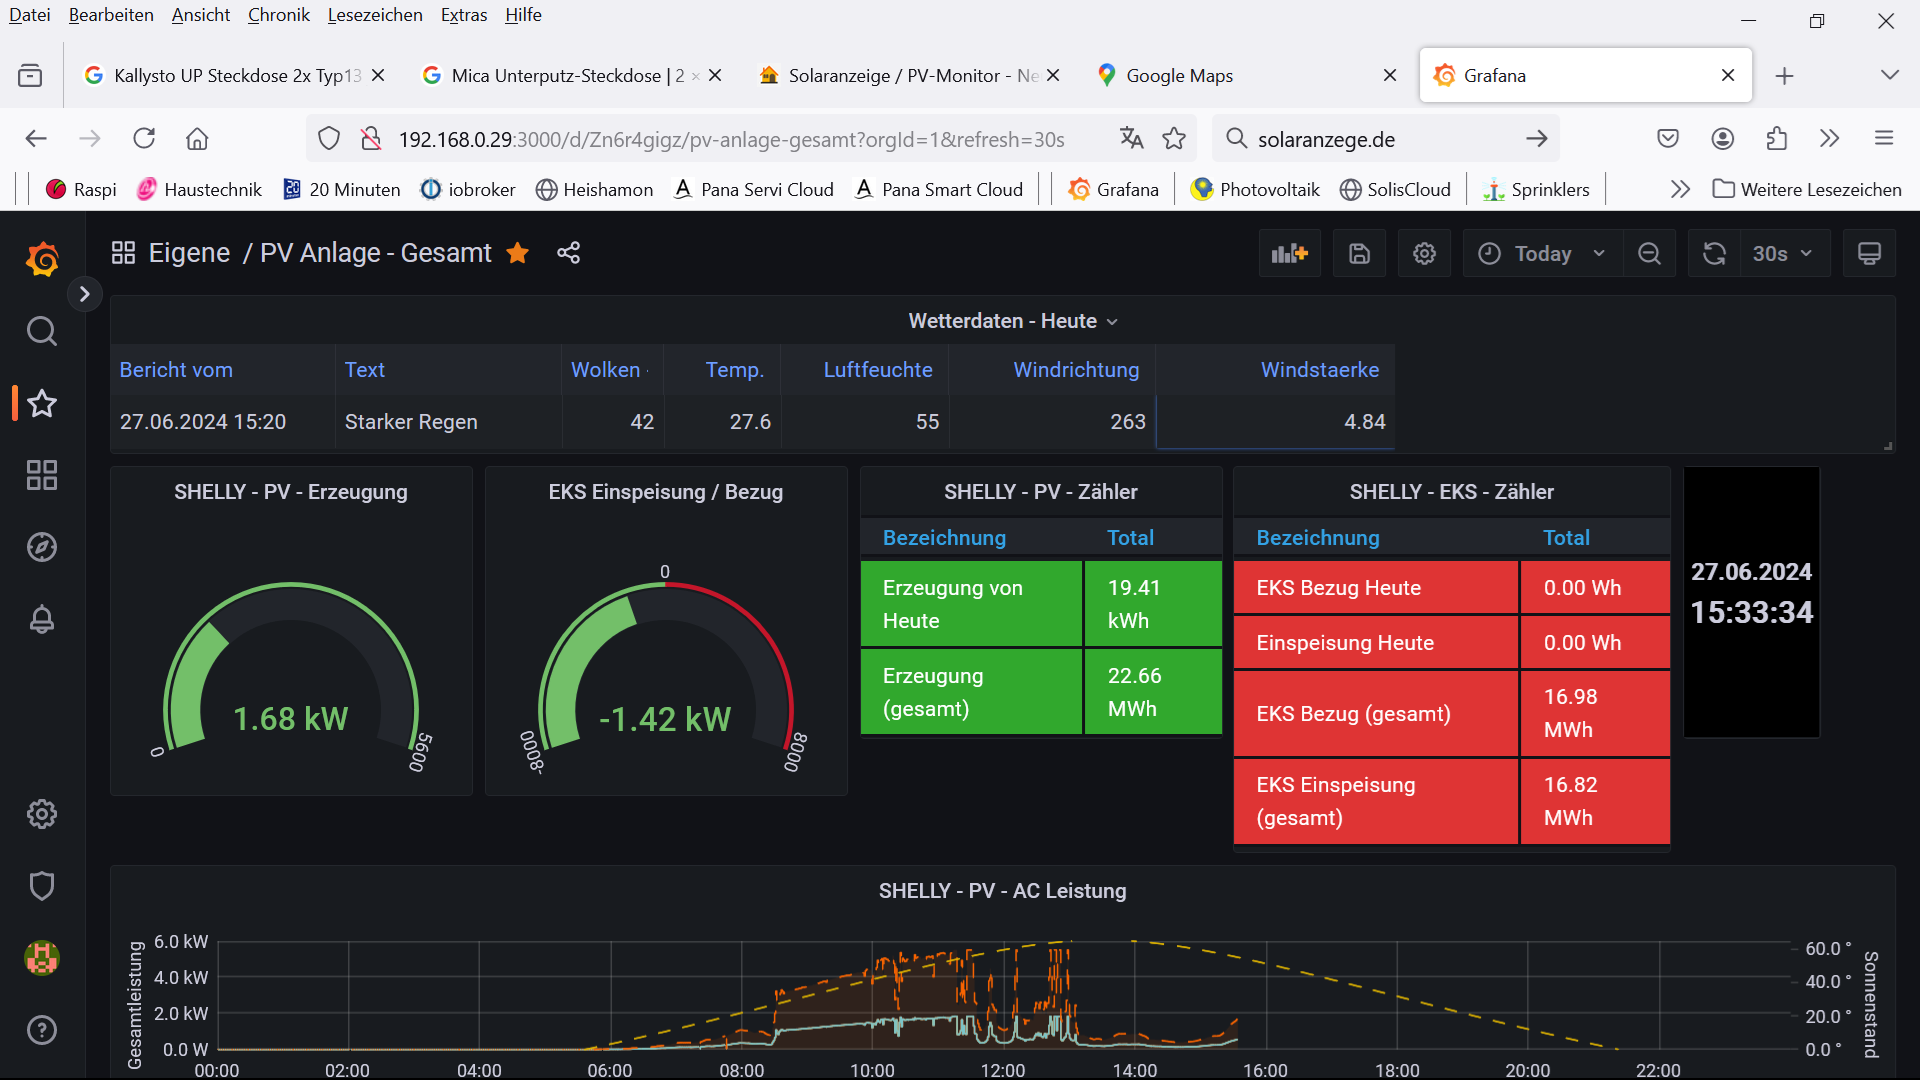Open Alerting bell icon in the sidebar
1920x1080 pixels.
pyautogui.click(x=42, y=619)
